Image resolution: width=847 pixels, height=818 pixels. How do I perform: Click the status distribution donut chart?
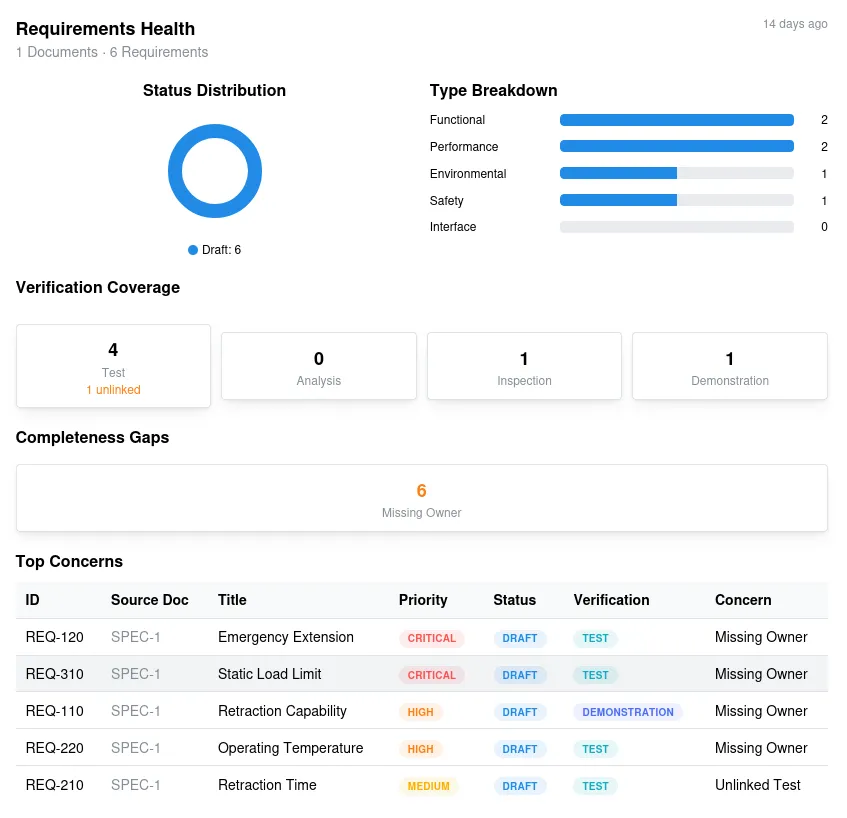[215, 171]
